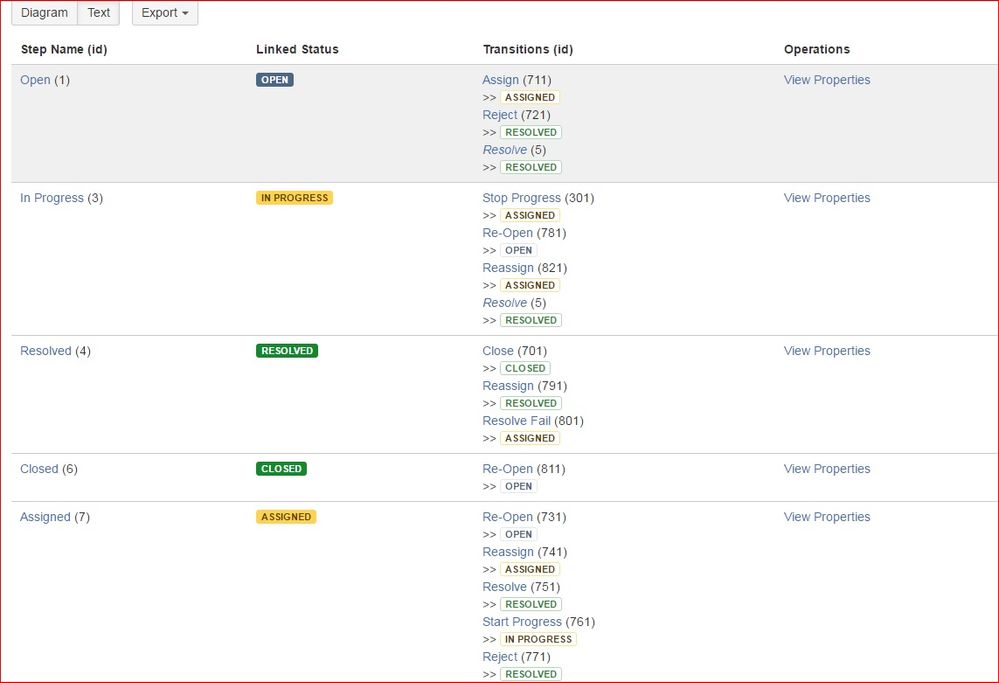Click the OPEN target under Re-Open (781)
Viewport: 999px width, 683px height.
click(x=519, y=250)
